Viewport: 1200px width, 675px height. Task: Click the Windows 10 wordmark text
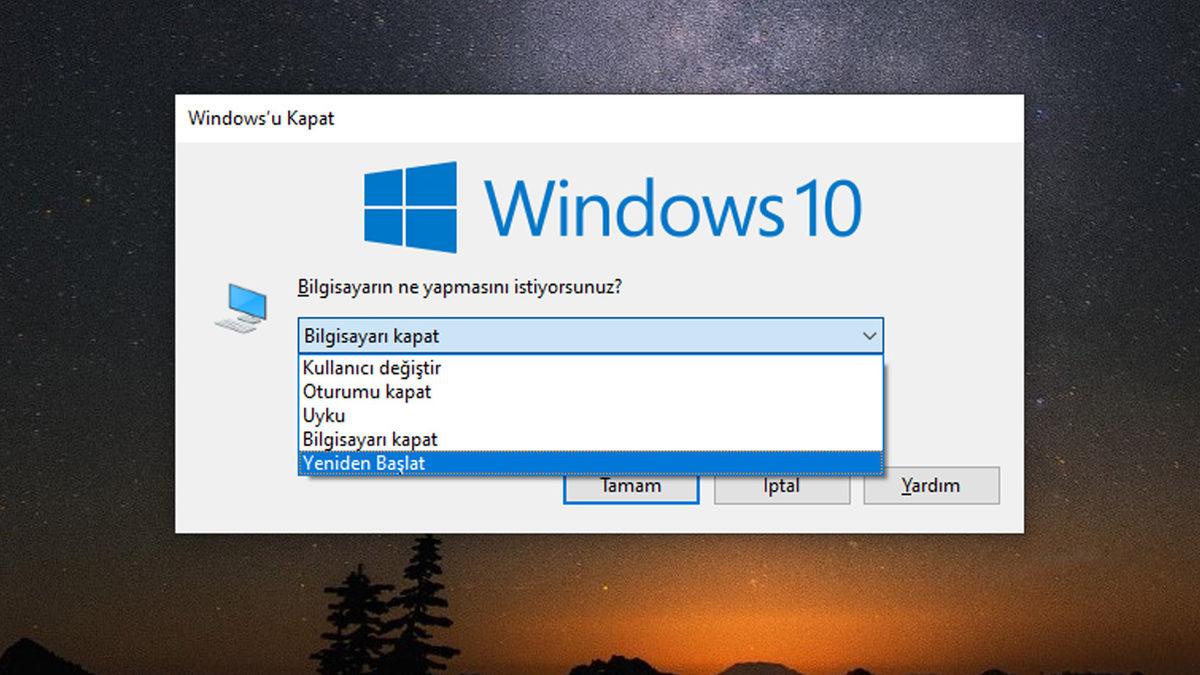point(672,207)
